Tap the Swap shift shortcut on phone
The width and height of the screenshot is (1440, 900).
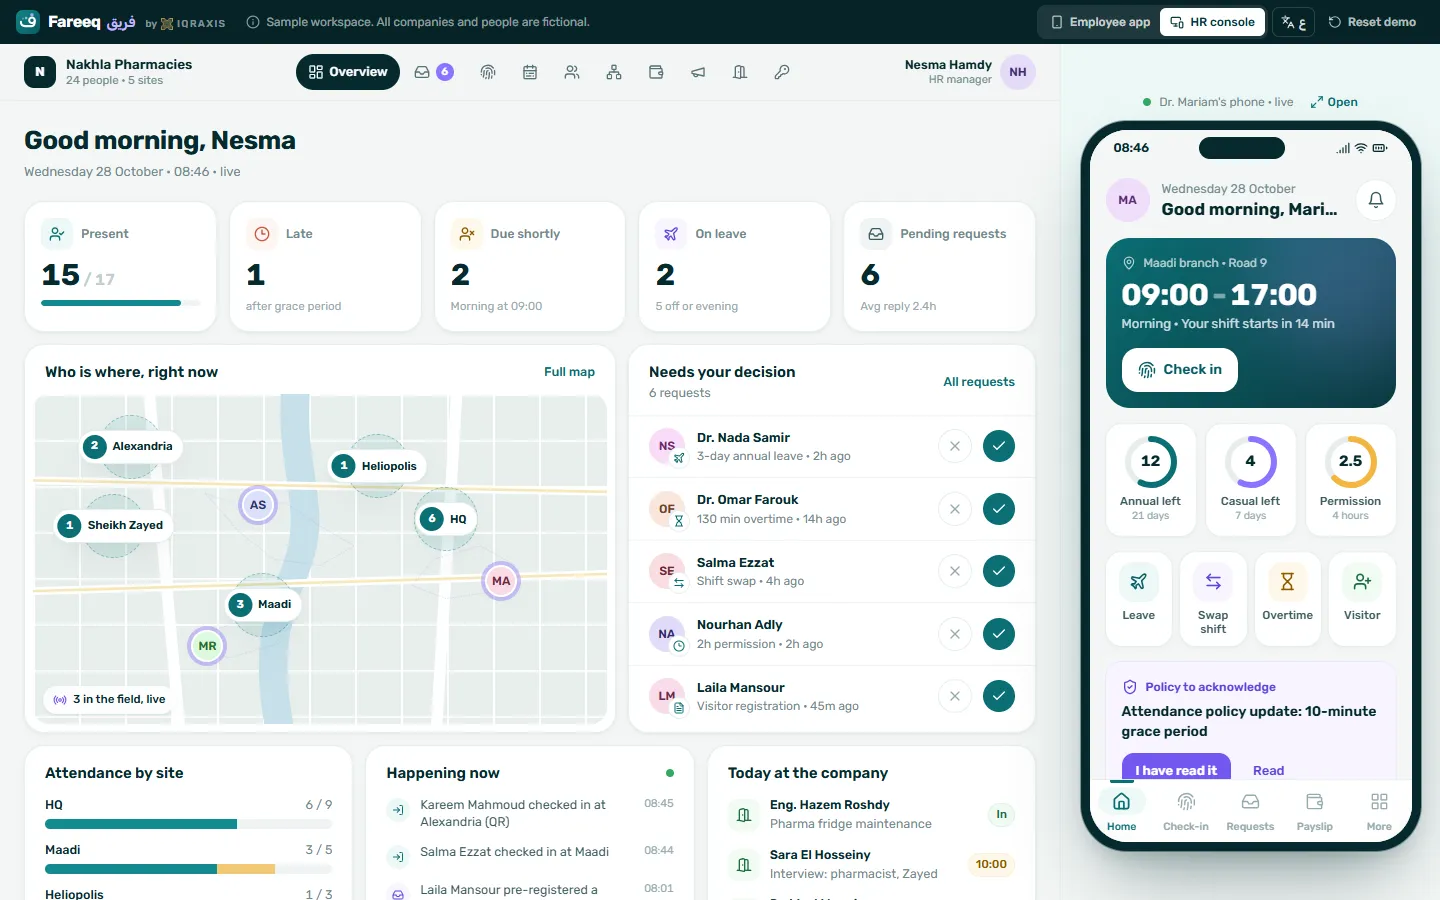[x=1213, y=598]
